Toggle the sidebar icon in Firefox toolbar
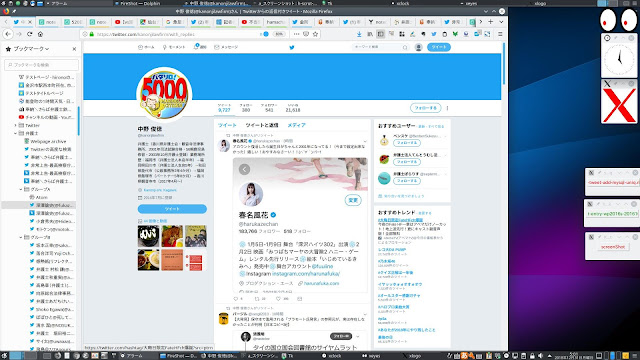 coord(381,34)
